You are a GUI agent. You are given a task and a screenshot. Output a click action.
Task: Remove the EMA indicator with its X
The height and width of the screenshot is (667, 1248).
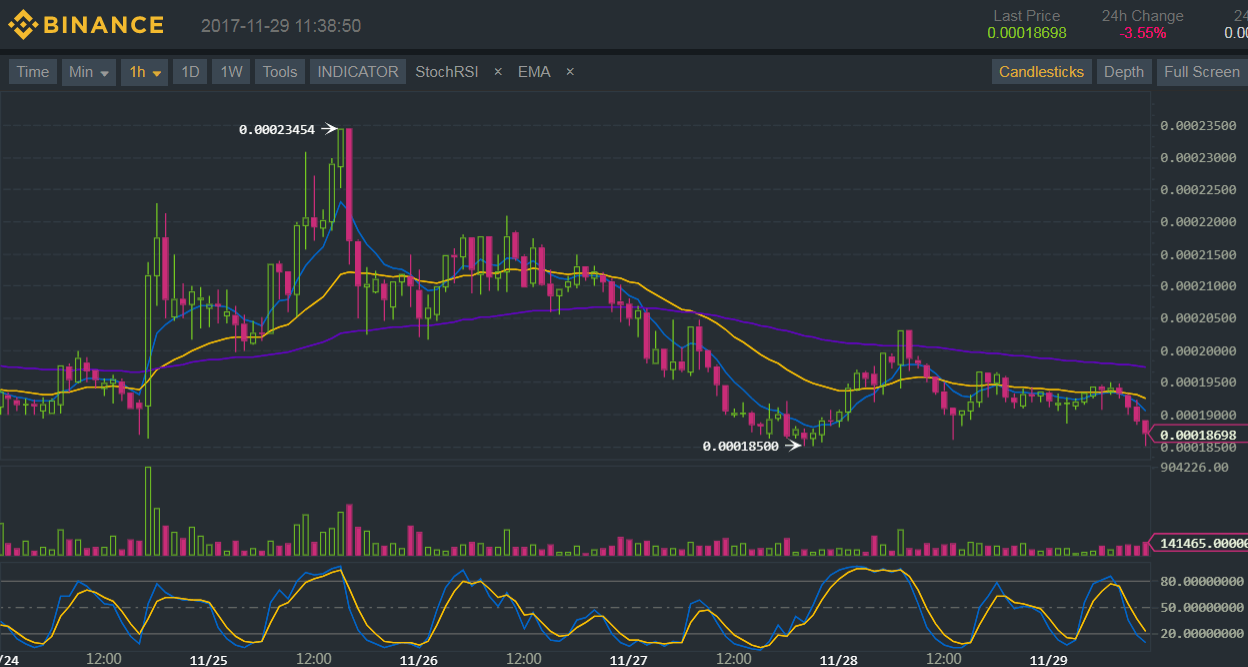570,72
